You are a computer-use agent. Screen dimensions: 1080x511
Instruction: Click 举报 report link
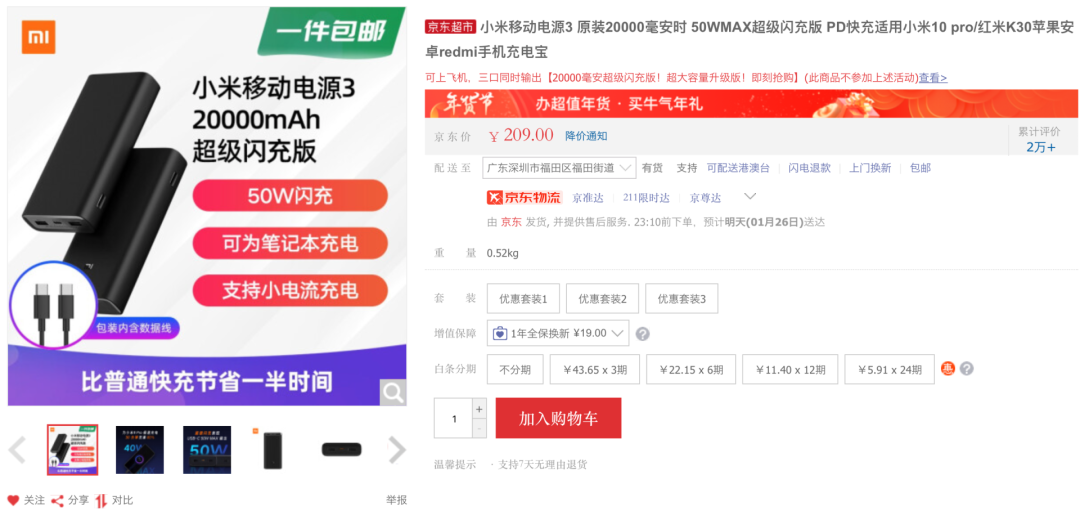tap(397, 500)
